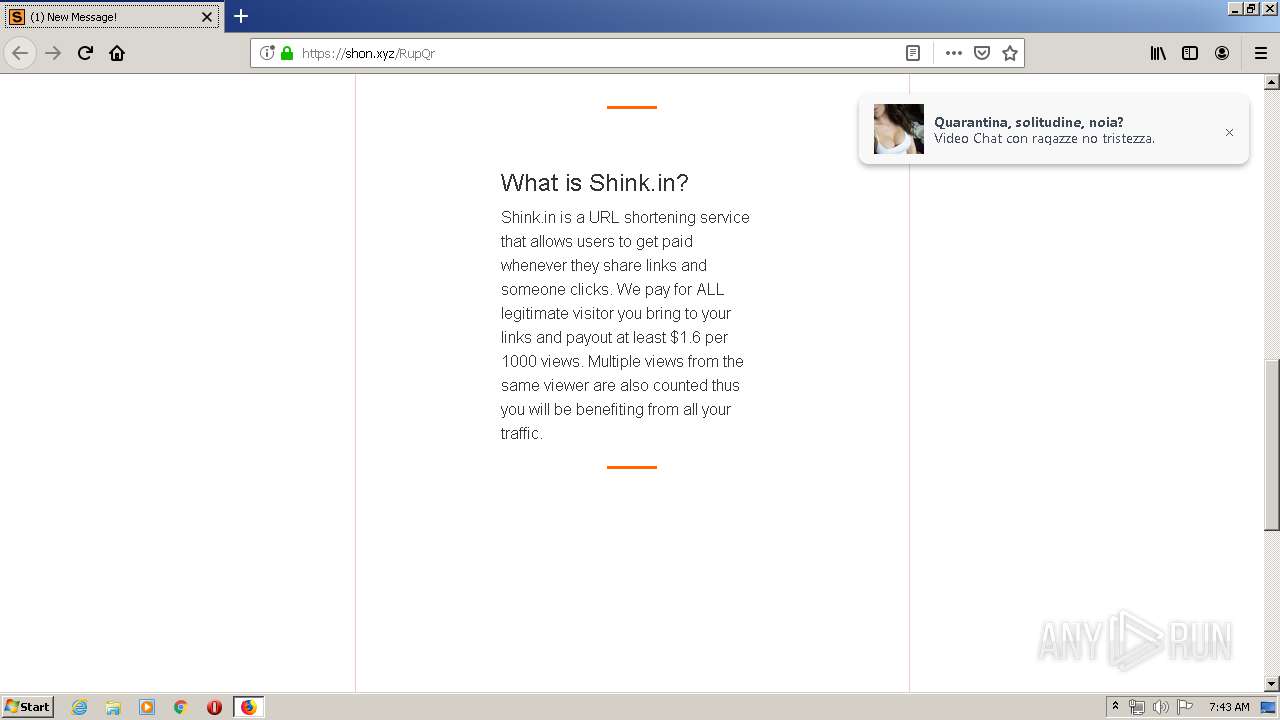The width and height of the screenshot is (1280, 720).
Task: Open the notification thumbnail image
Action: 899,129
